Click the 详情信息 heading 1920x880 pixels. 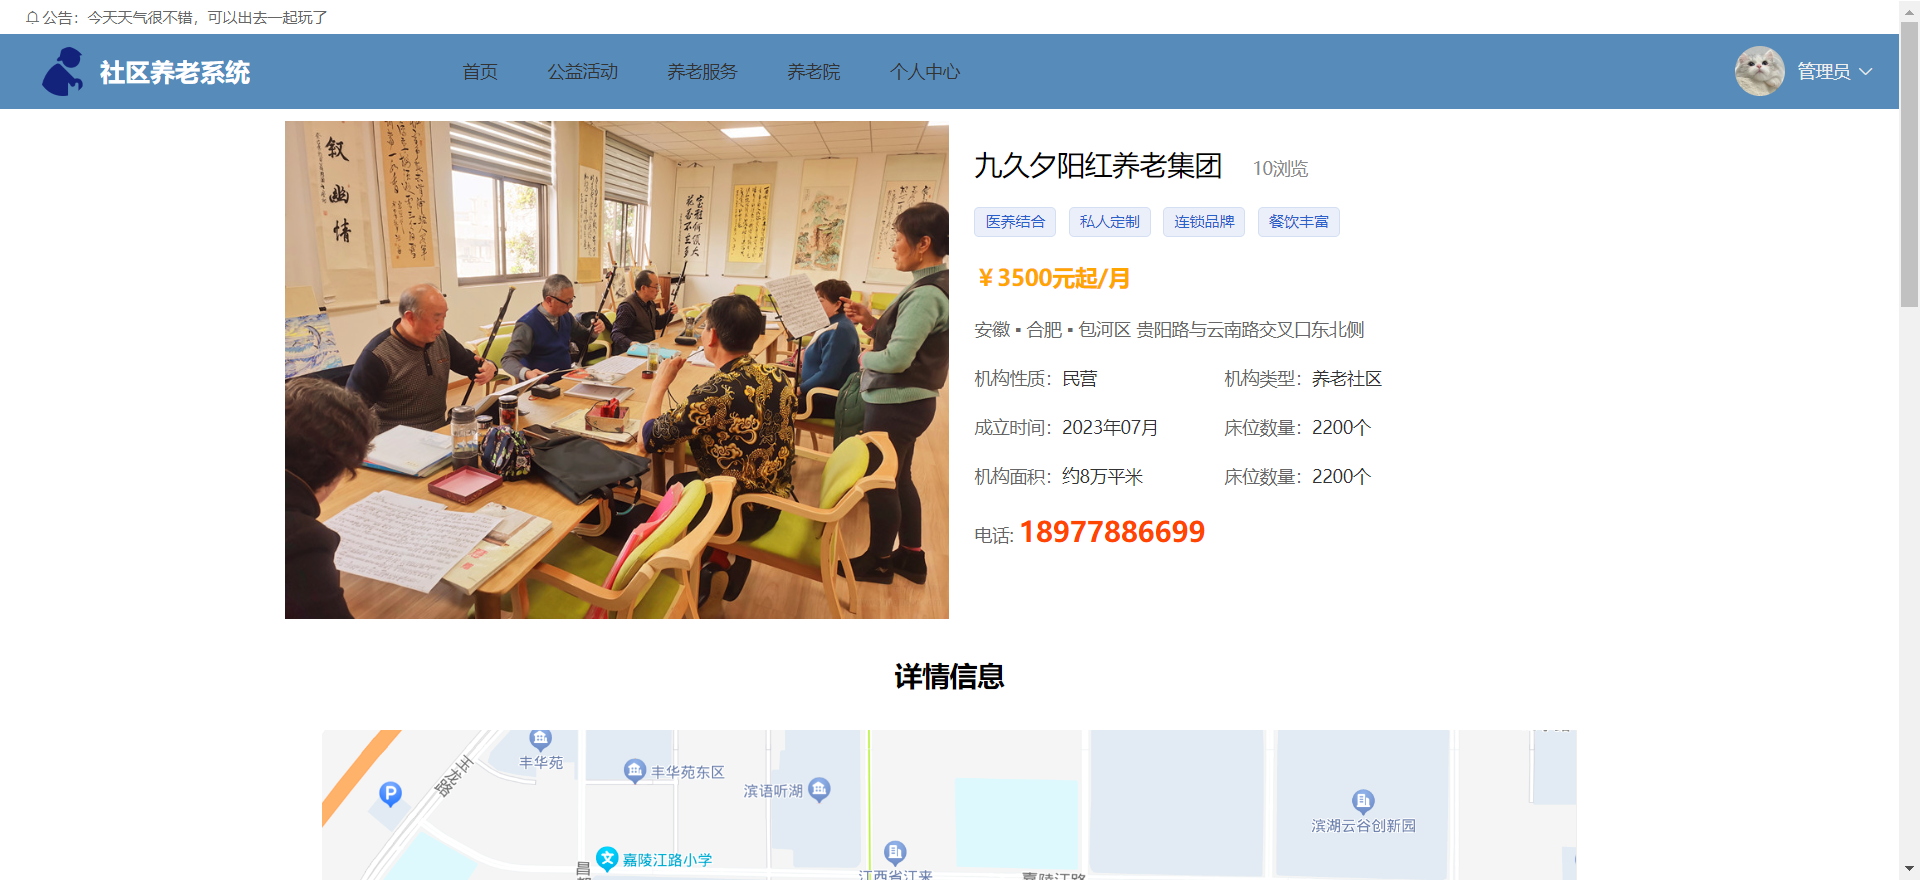[x=949, y=677]
